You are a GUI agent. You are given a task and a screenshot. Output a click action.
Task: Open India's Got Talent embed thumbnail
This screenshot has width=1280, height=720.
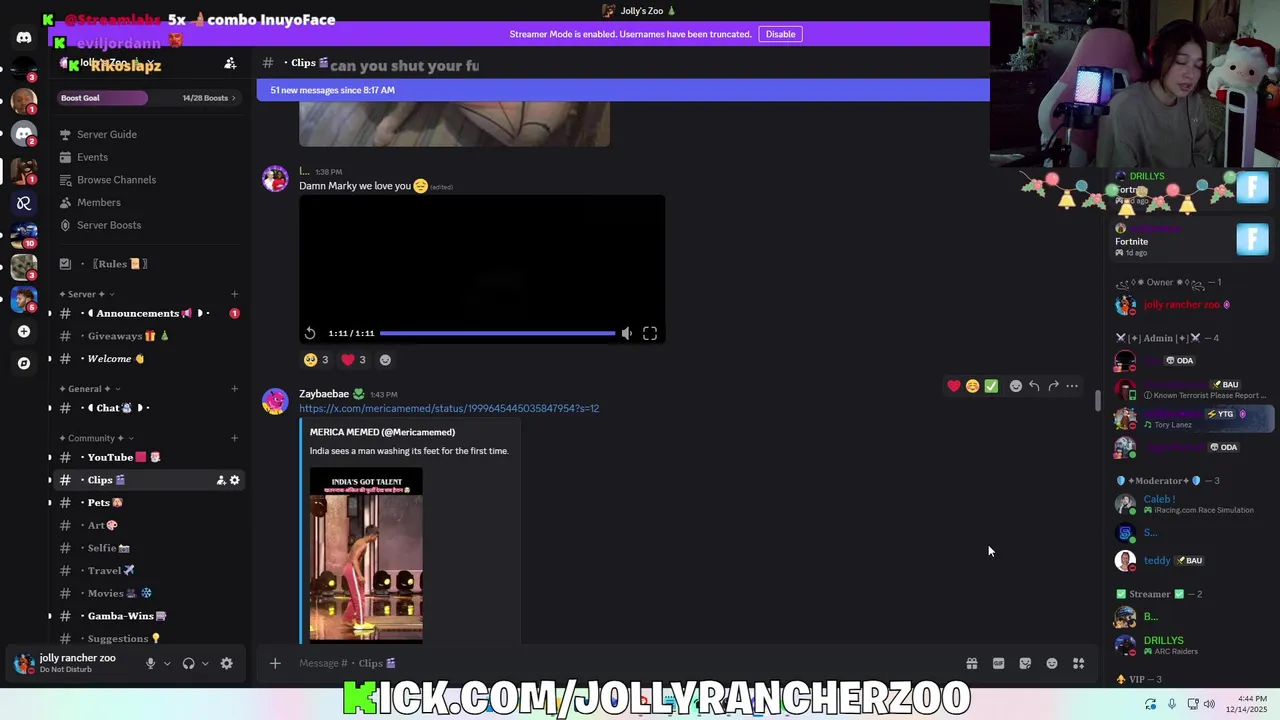(x=366, y=556)
